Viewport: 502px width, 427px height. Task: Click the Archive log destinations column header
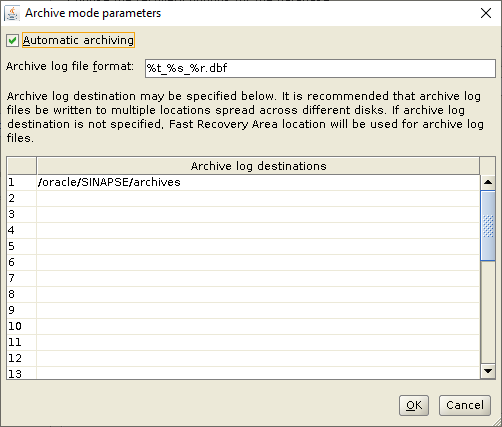(x=258, y=166)
